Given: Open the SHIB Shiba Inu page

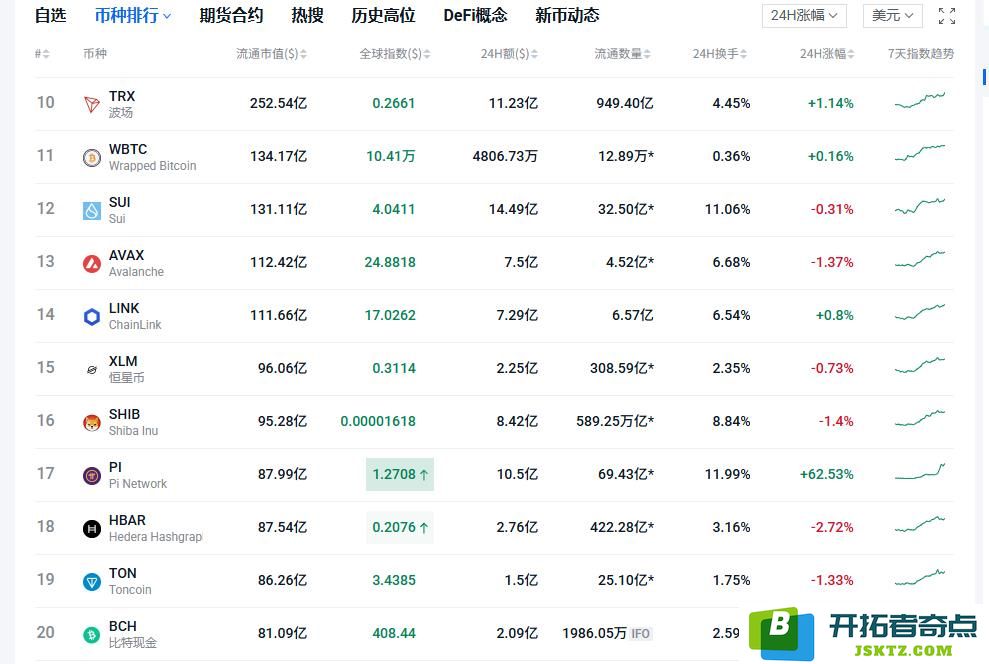Looking at the screenshot, I should 133,422.
